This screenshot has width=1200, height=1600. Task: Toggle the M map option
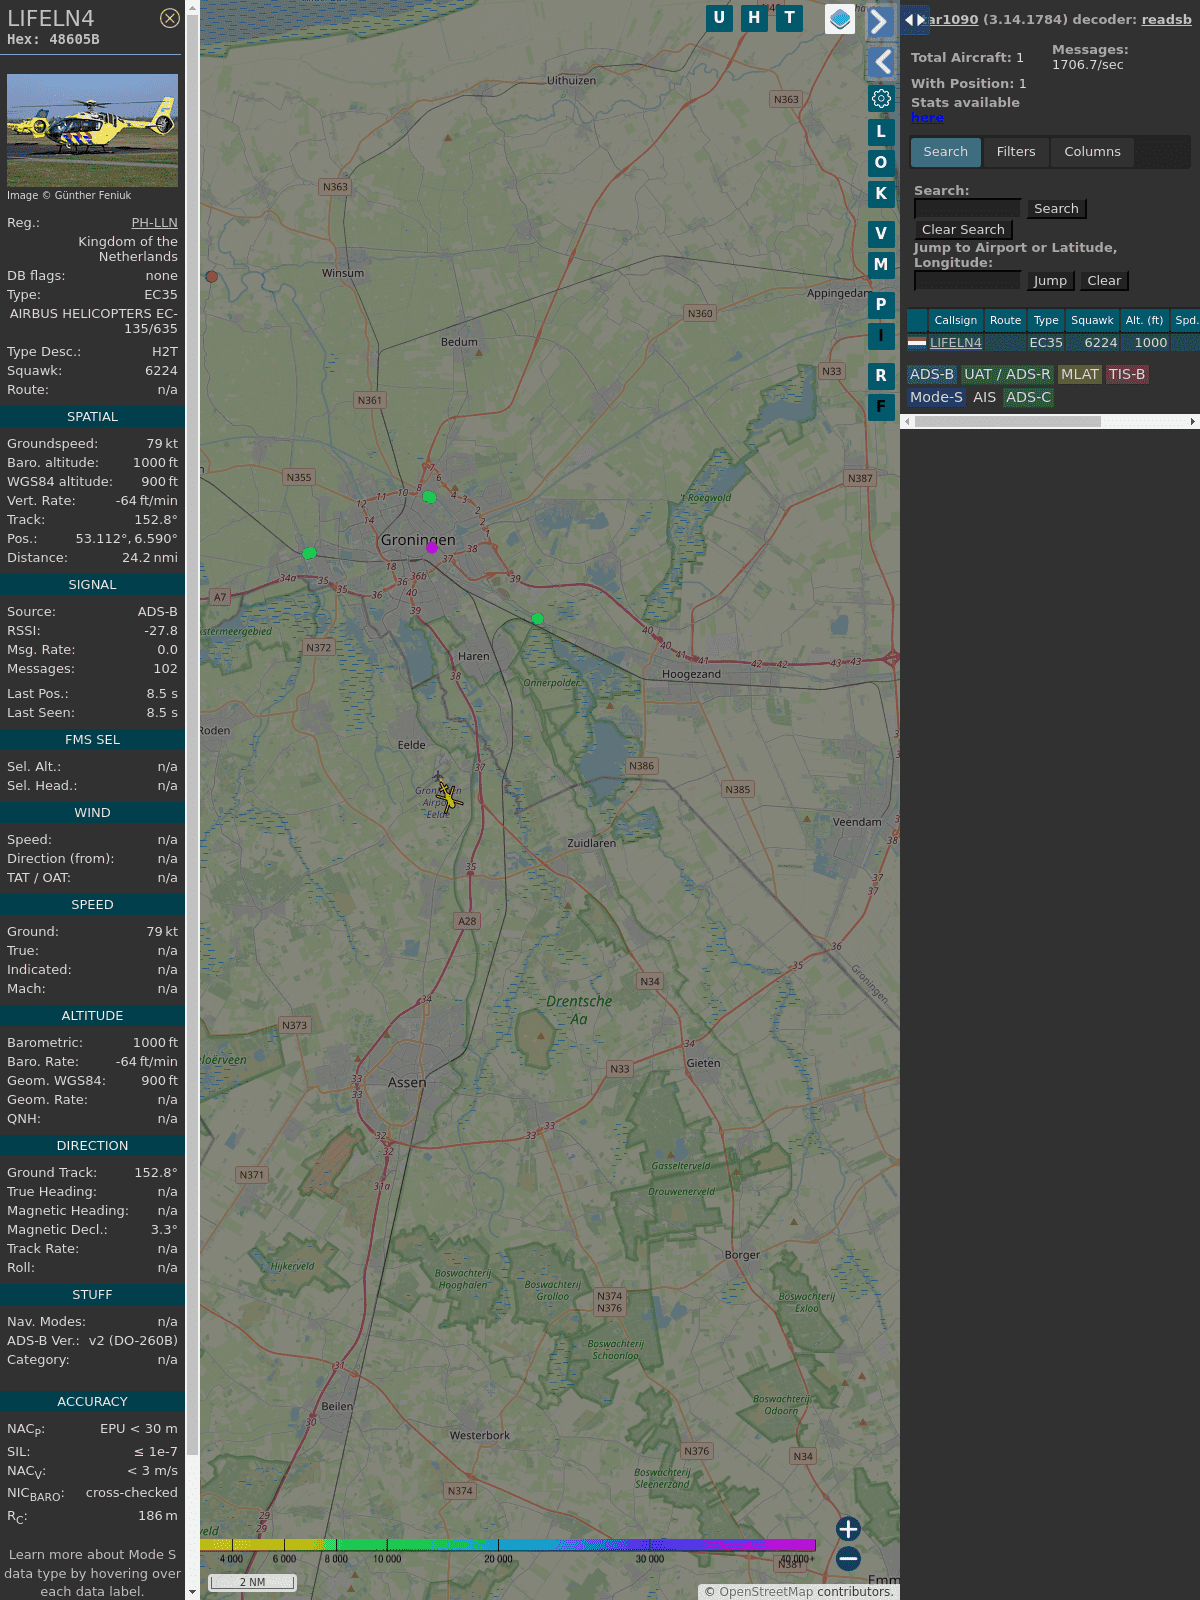click(881, 265)
